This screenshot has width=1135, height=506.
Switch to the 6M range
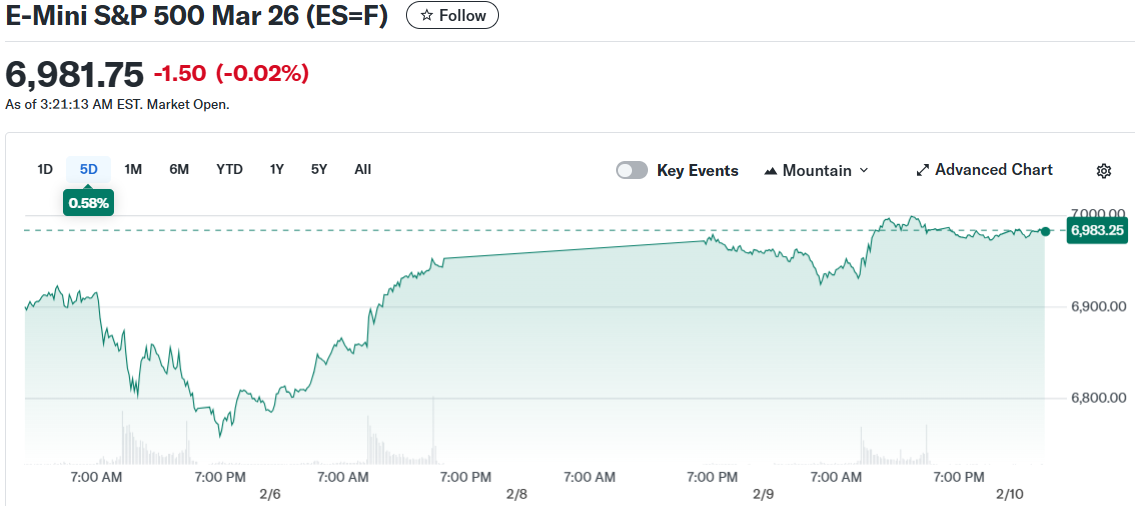[x=179, y=170]
